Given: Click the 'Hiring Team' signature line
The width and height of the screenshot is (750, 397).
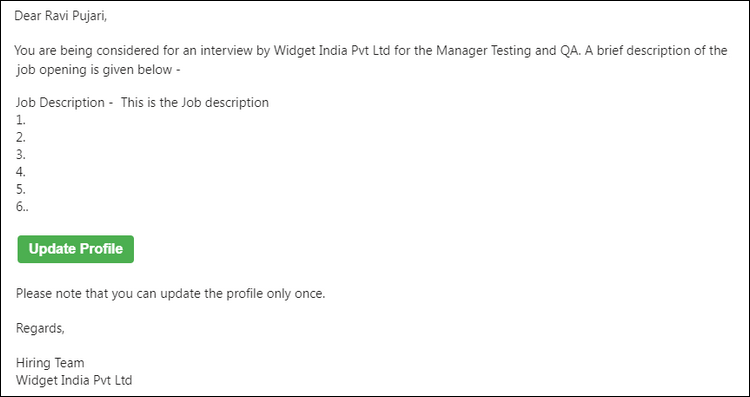Looking at the screenshot, I should click(50, 363).
